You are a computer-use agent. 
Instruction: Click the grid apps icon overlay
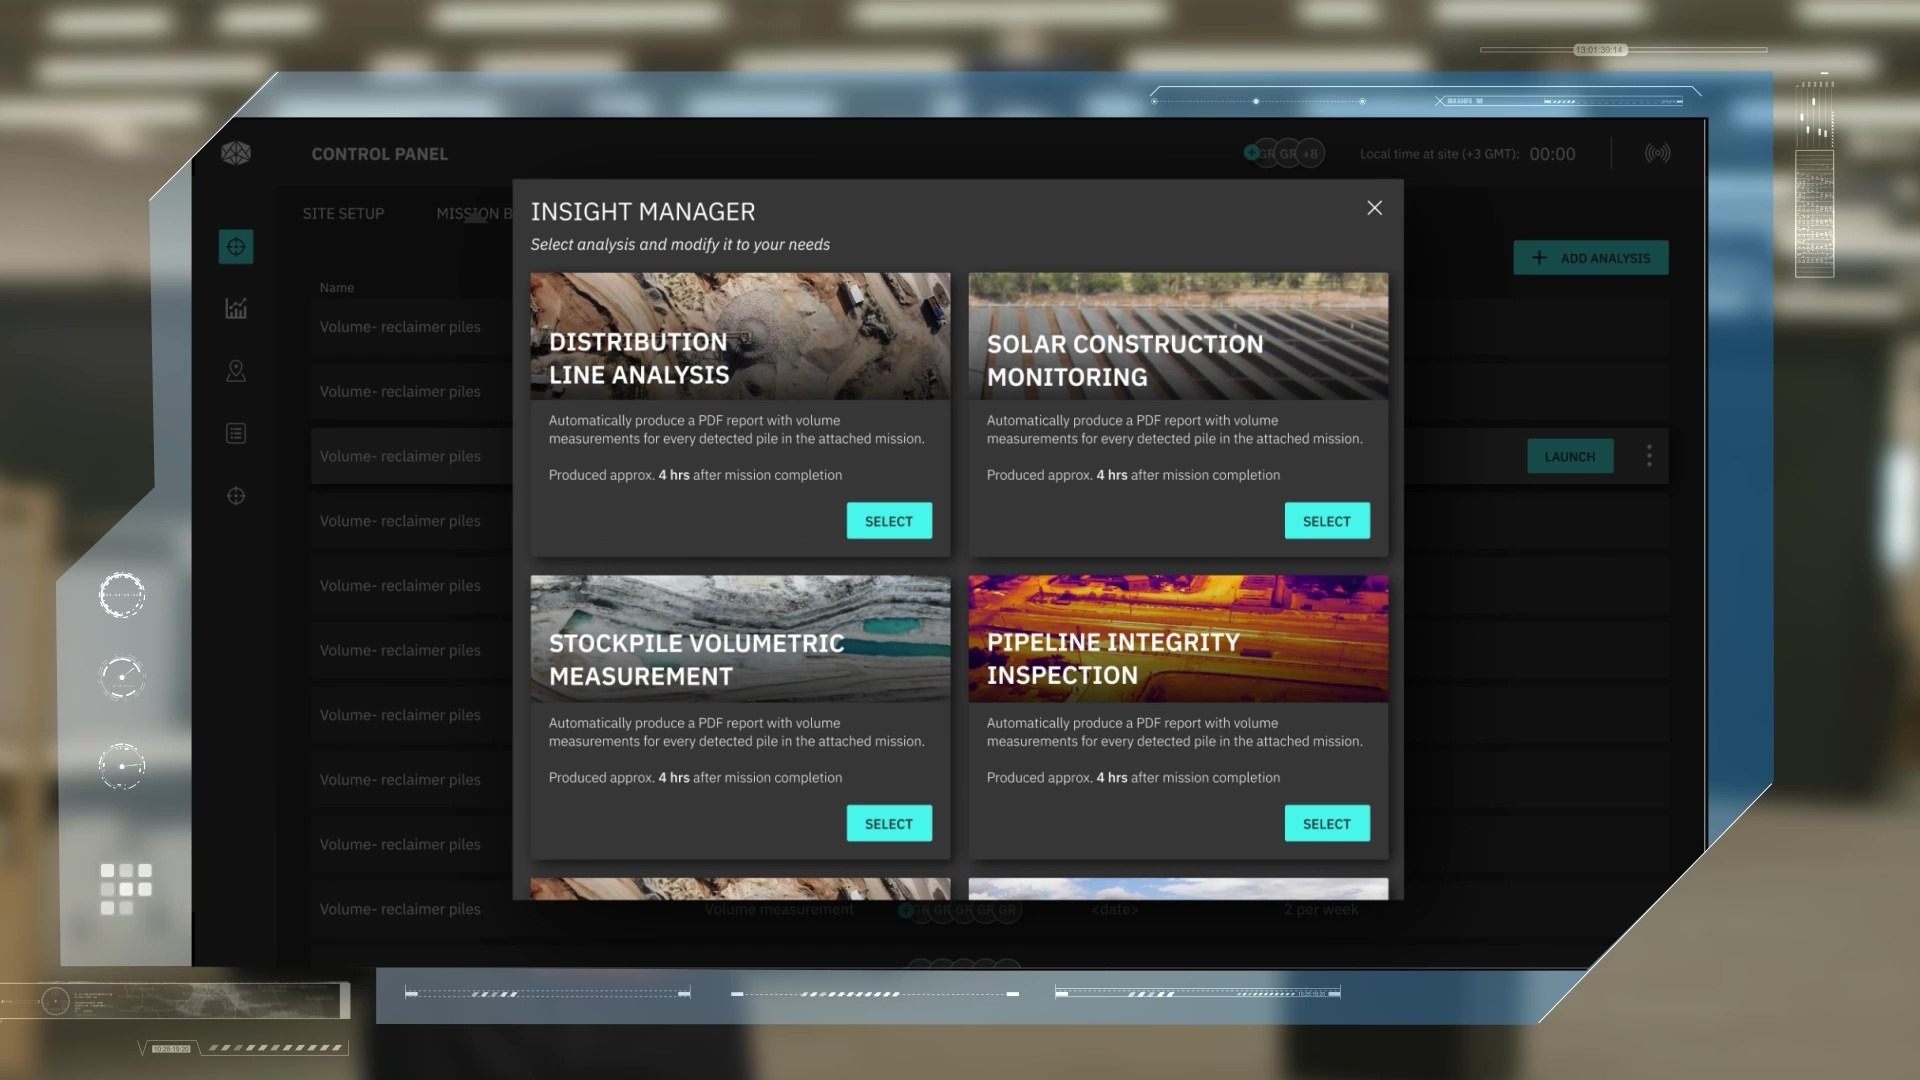pyautogui.click(x=126, y=888)
